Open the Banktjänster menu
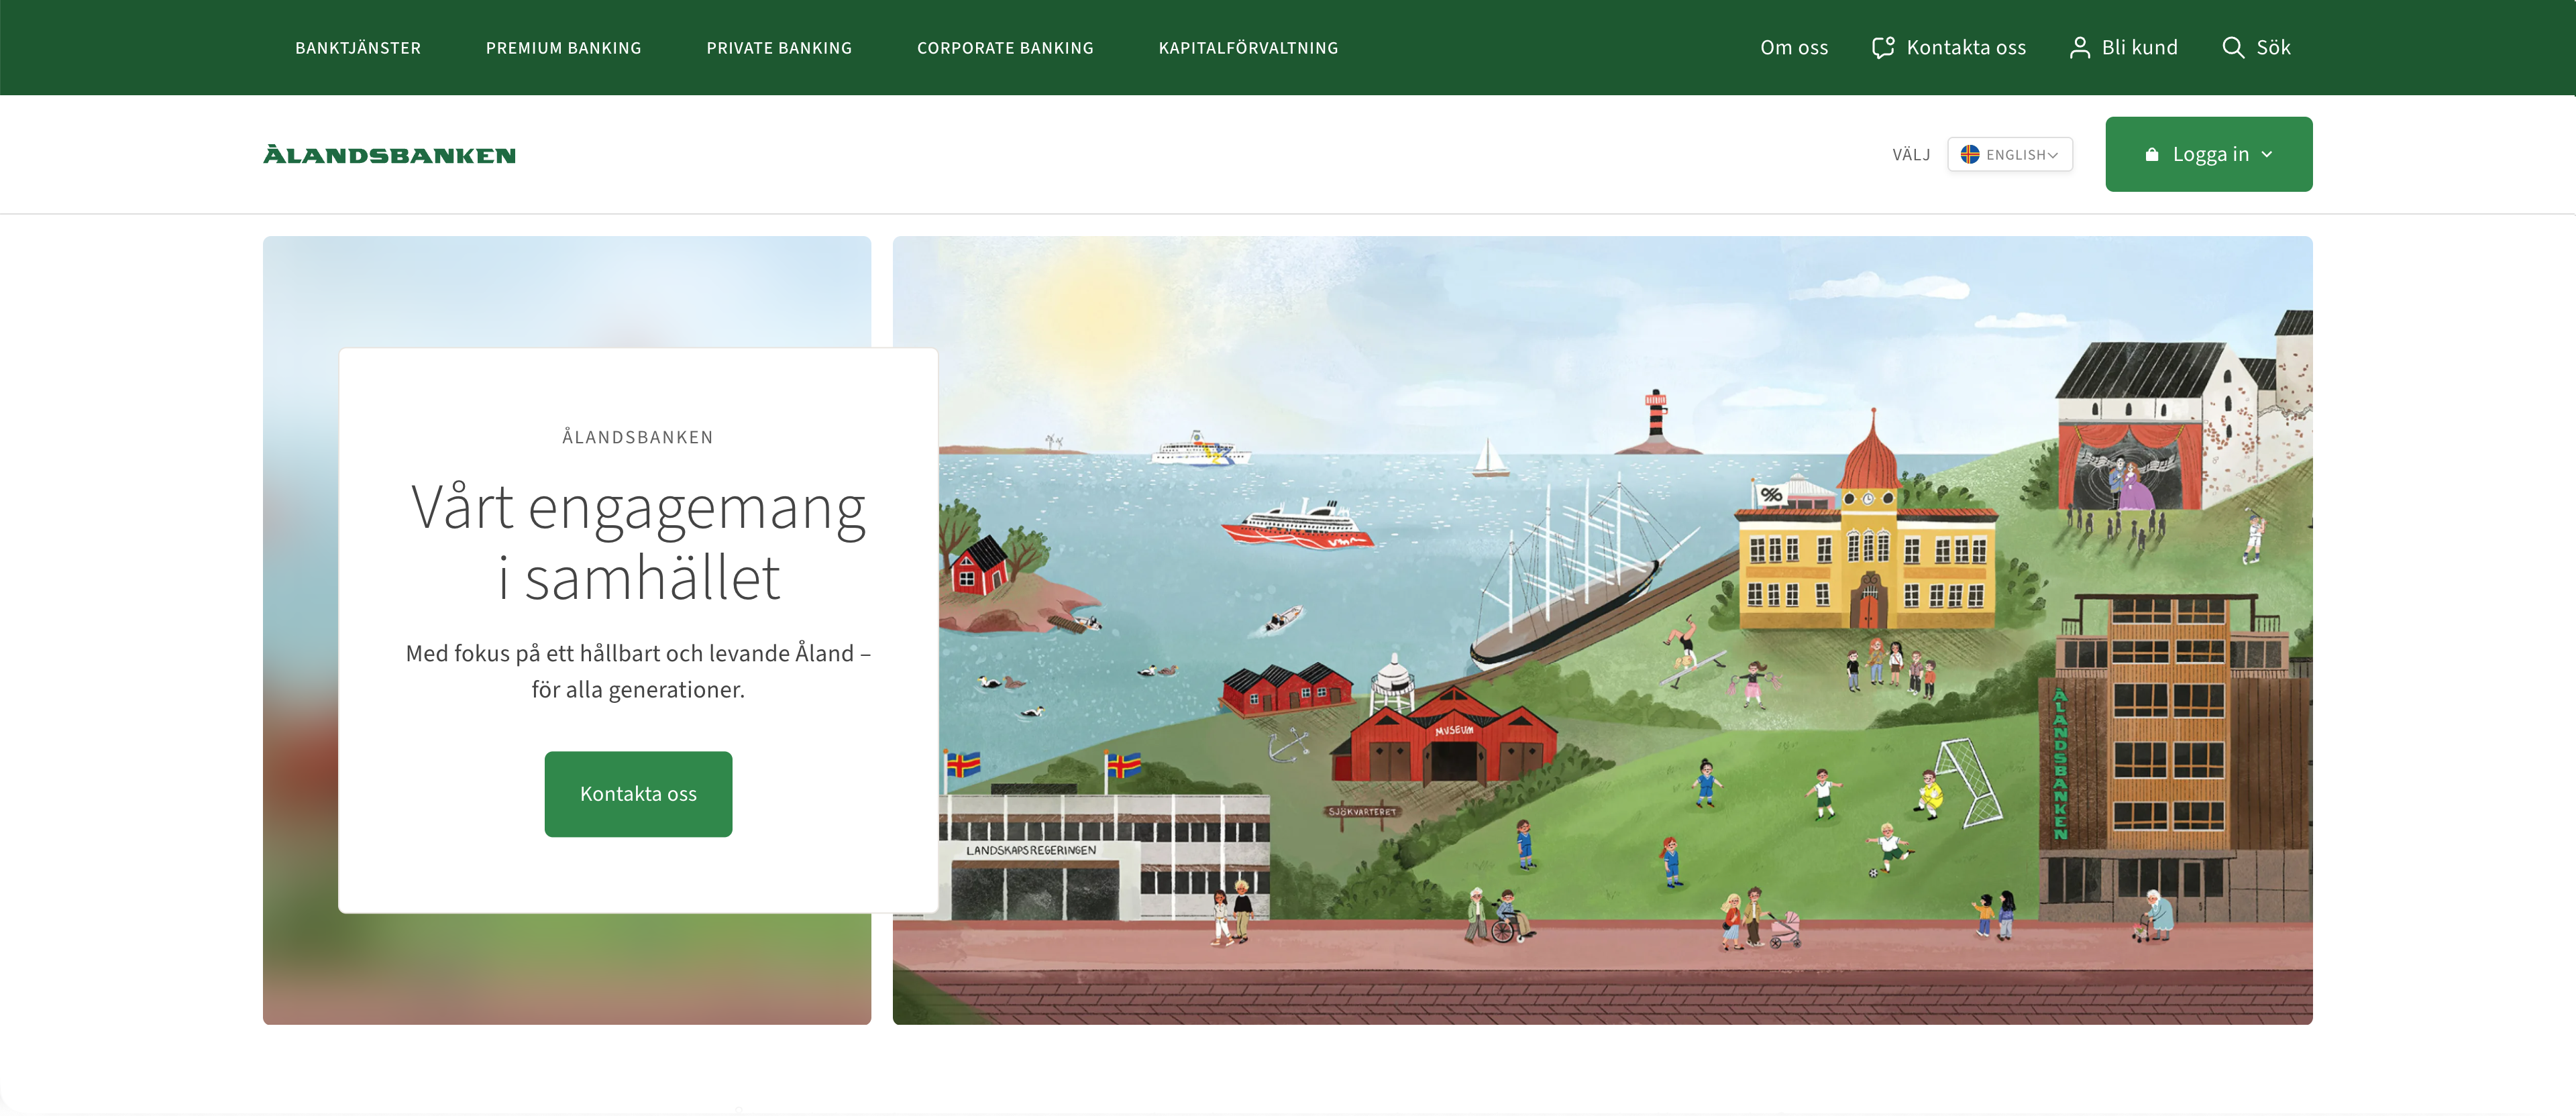The image size is (2576, 1116). (x=358, y=48)
